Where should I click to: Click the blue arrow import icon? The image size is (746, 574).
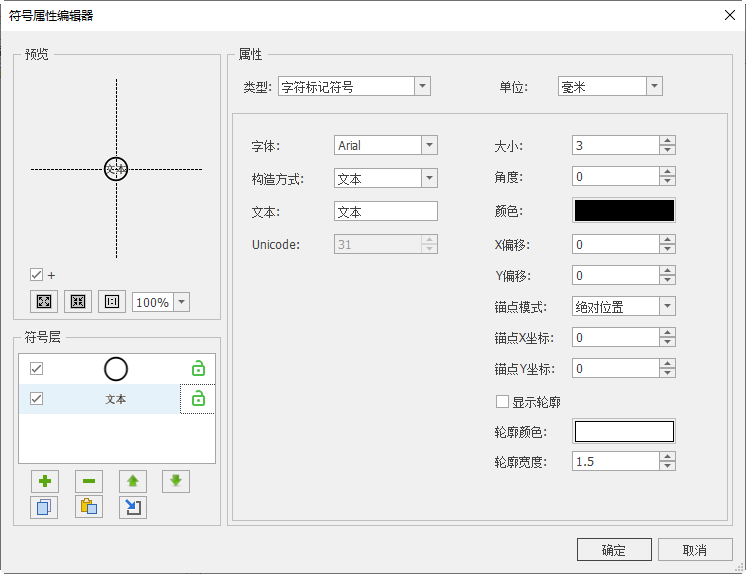click(133, 507)
